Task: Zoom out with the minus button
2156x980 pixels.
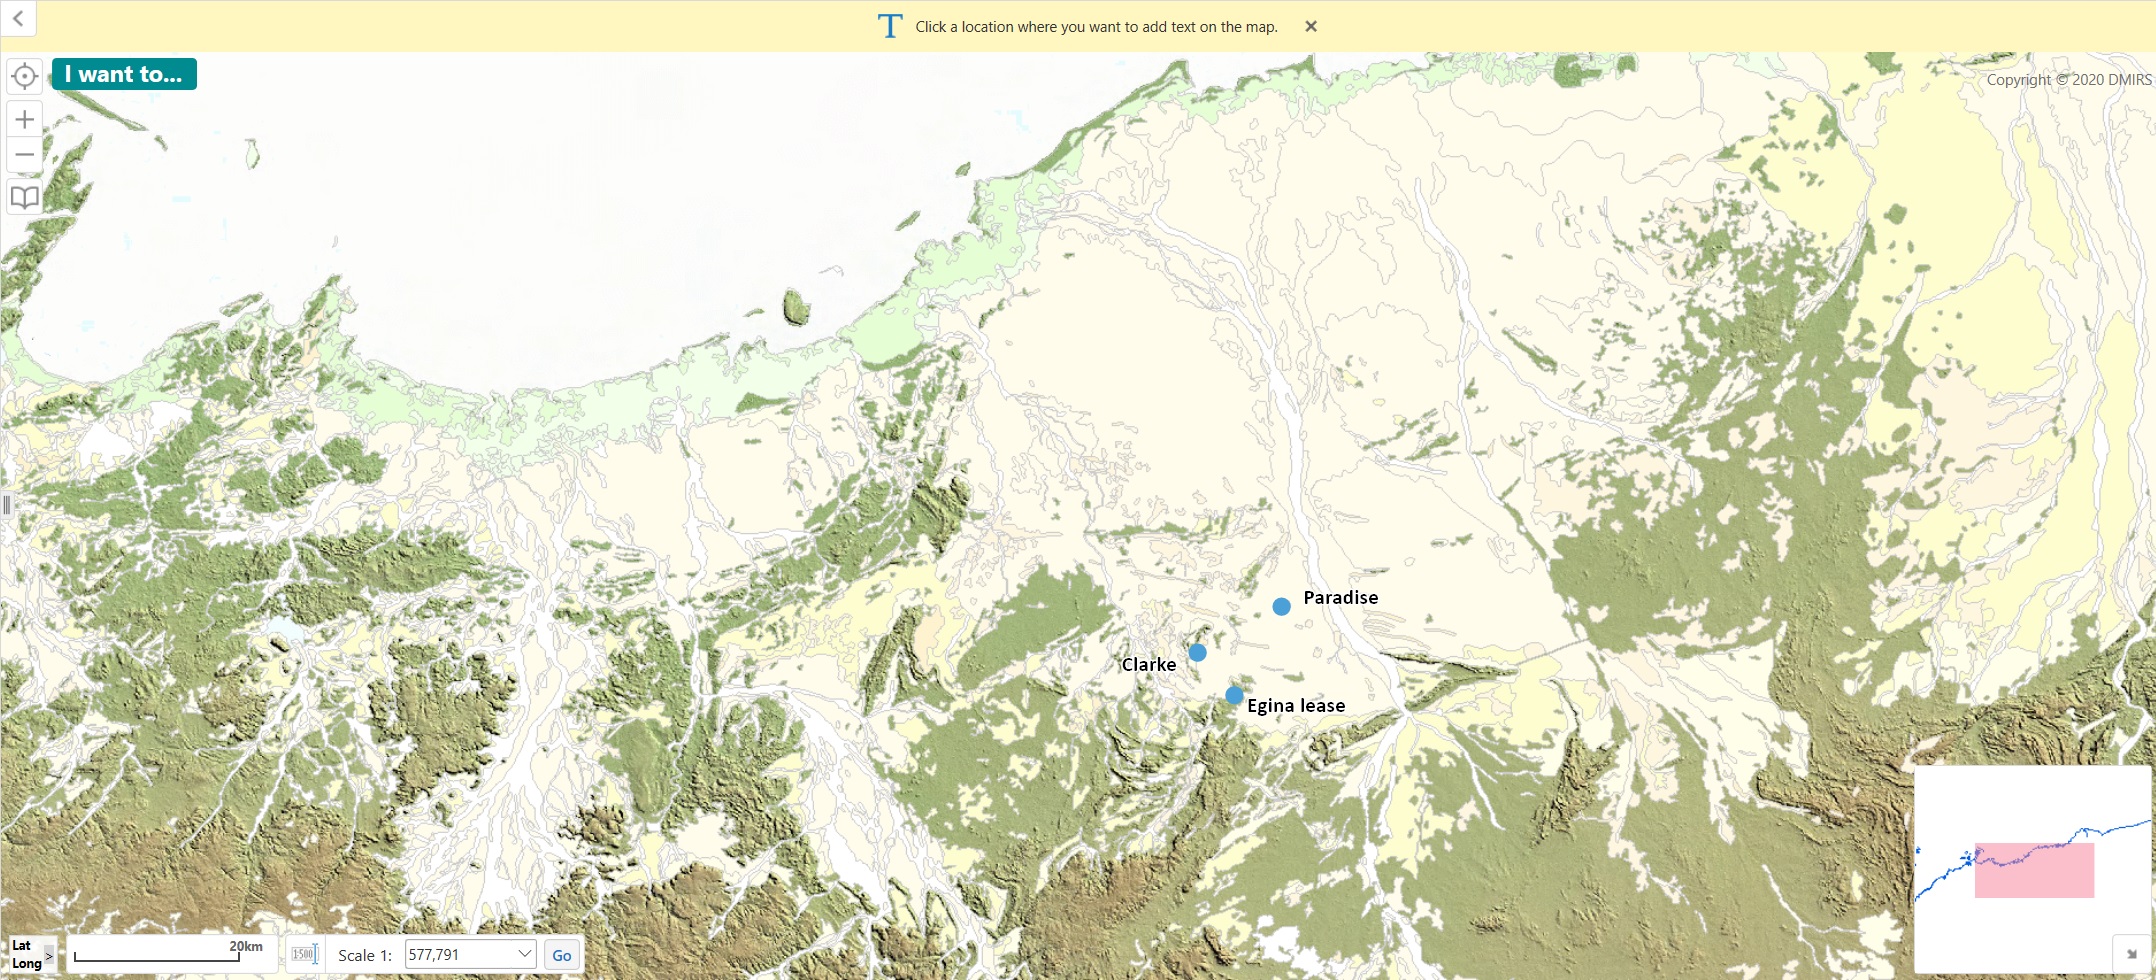Action: [x=24, y=155]
